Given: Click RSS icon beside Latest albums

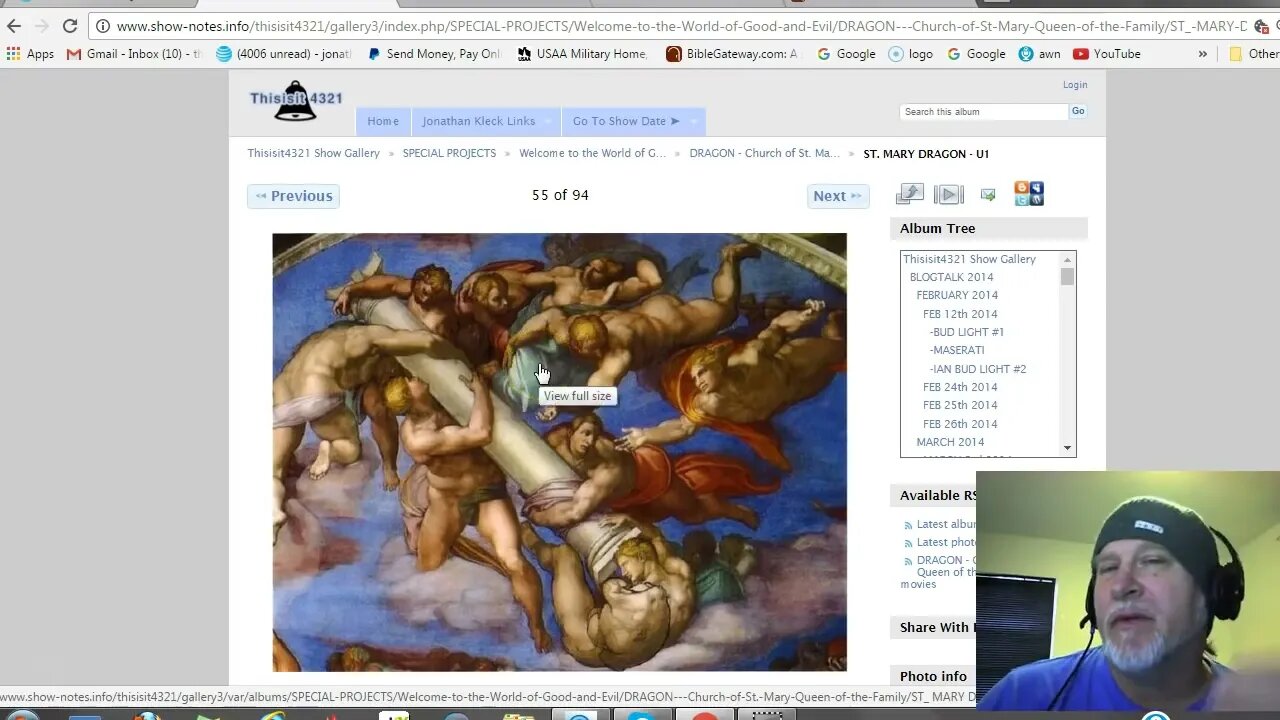Looking at the screenshot, I should (908, 525).
